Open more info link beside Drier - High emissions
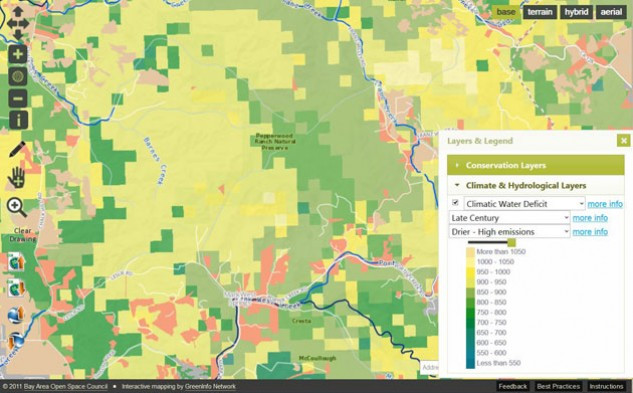This screenshot has width=633, height=393. coord(590,232)
